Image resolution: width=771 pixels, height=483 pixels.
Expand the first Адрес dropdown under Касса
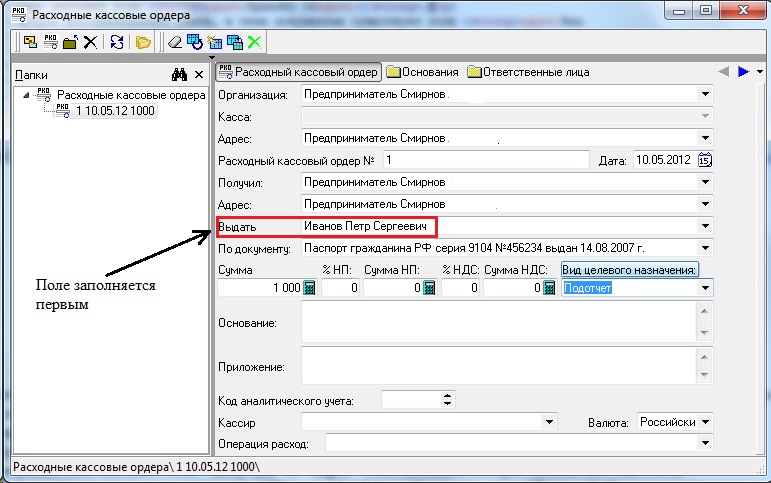click(705, 138)
